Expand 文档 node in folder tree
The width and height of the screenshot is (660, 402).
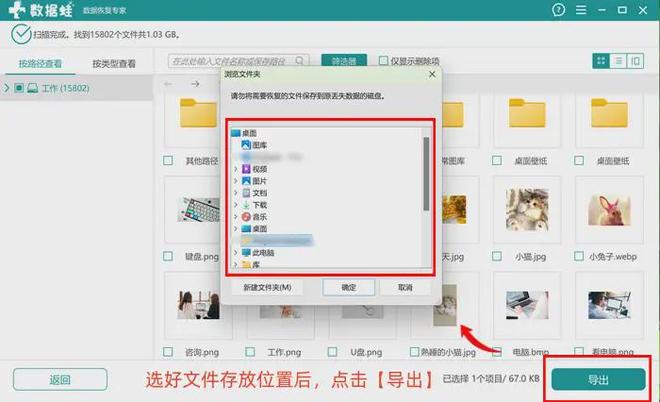click(x=235, y=192)
